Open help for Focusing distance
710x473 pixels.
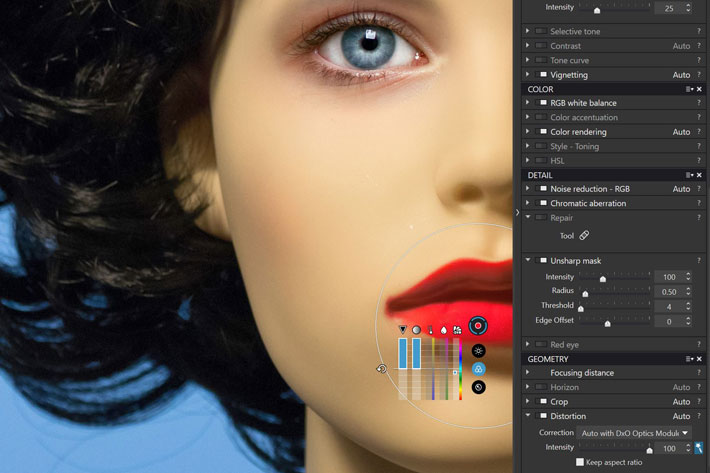(699, 373)
